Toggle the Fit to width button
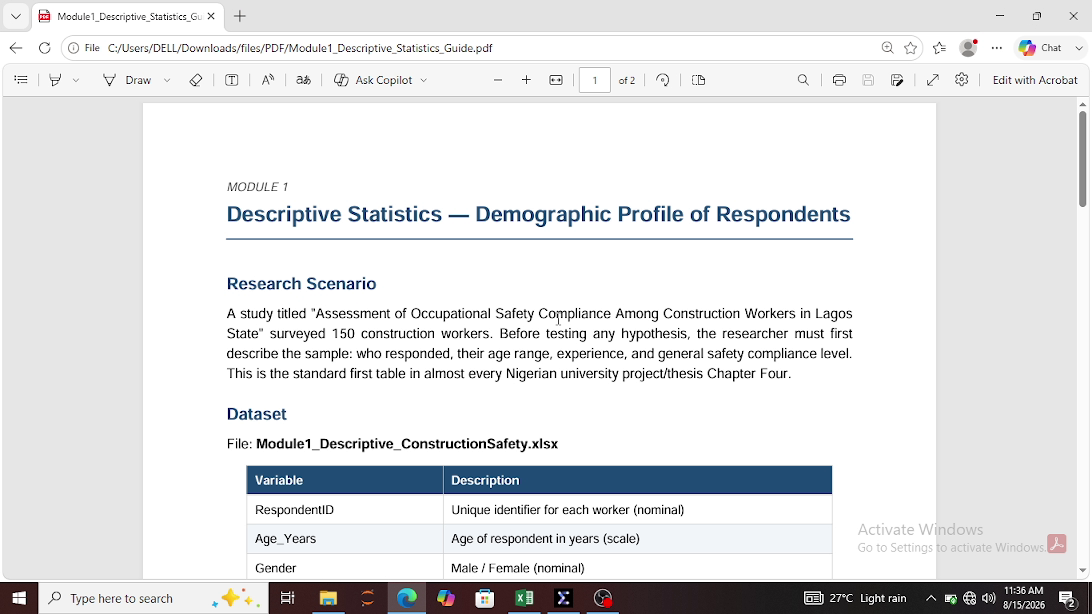Viewport: 1092px width, 614px height. pyautogui.click(x=556, y=80)
